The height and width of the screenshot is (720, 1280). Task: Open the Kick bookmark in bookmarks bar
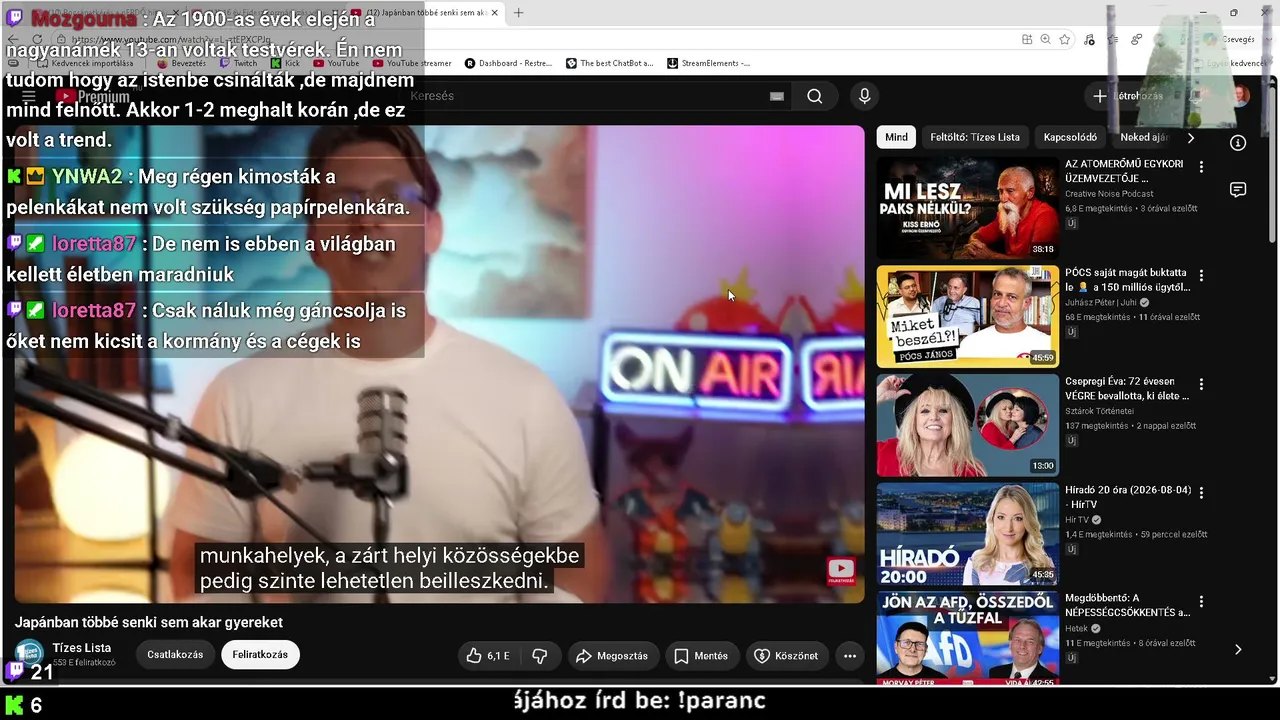coord(285,63)
